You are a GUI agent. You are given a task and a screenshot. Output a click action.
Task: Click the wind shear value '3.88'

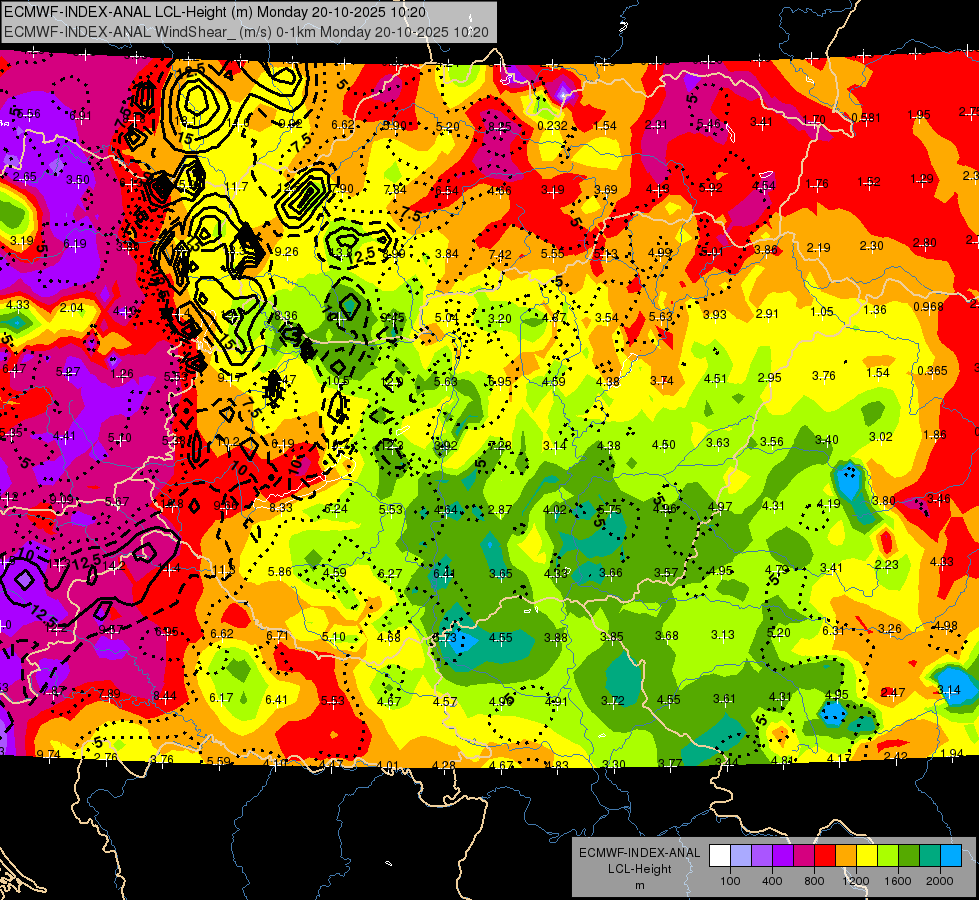coord(556,638)
